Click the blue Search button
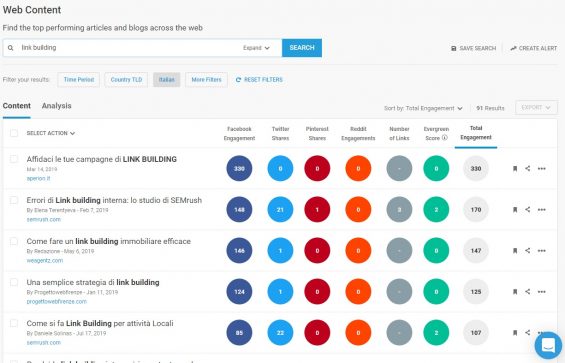Viewport: 565px width, 363px height. (x=302, y=48)
